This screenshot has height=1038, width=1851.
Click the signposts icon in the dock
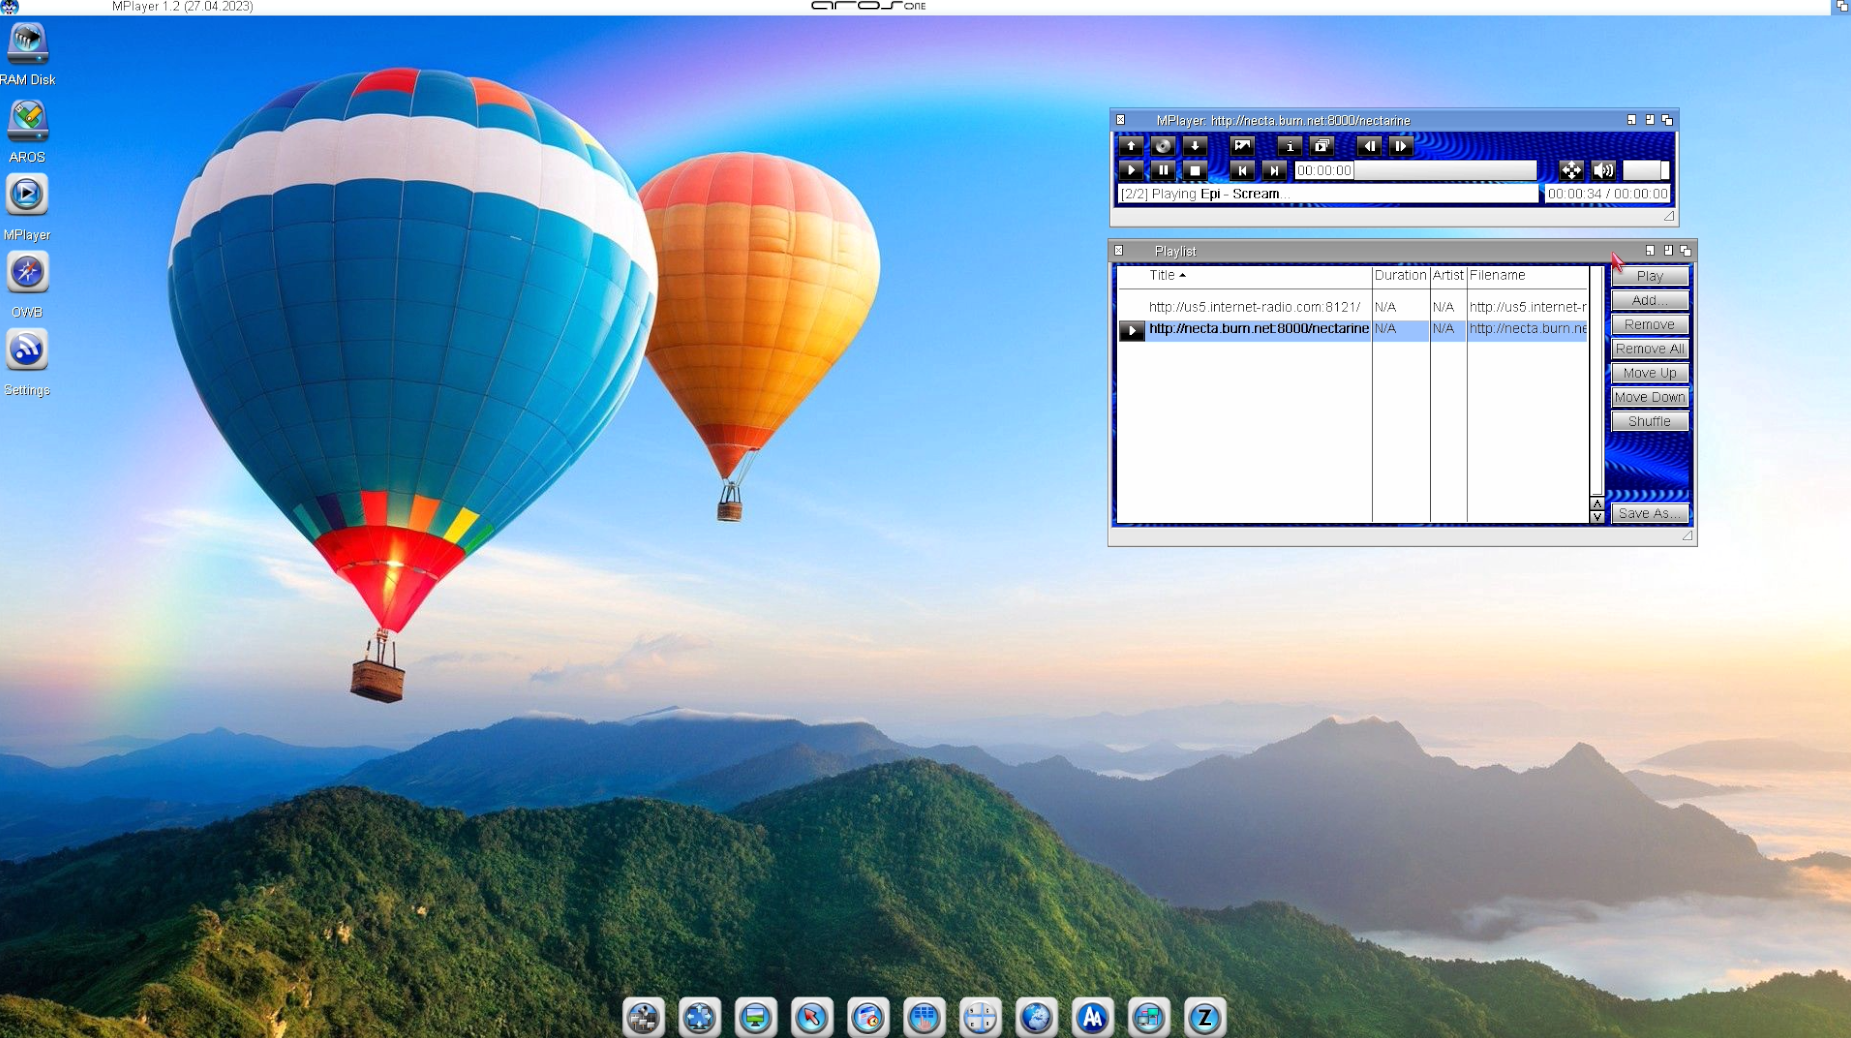(644, 1017)
